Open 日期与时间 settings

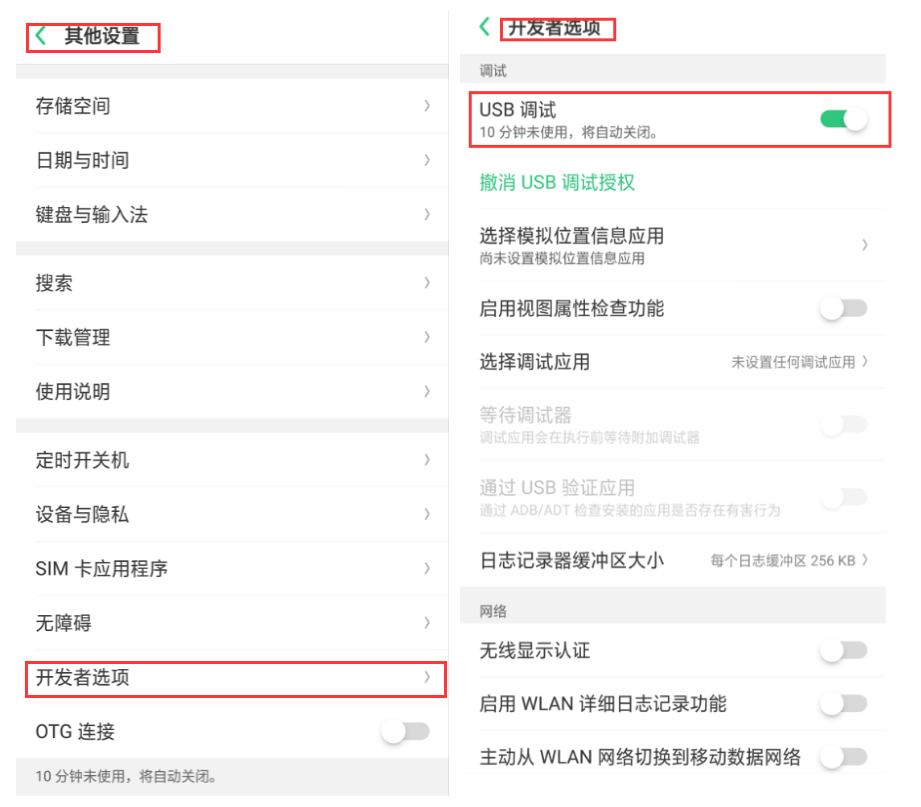tap(232, 160)
